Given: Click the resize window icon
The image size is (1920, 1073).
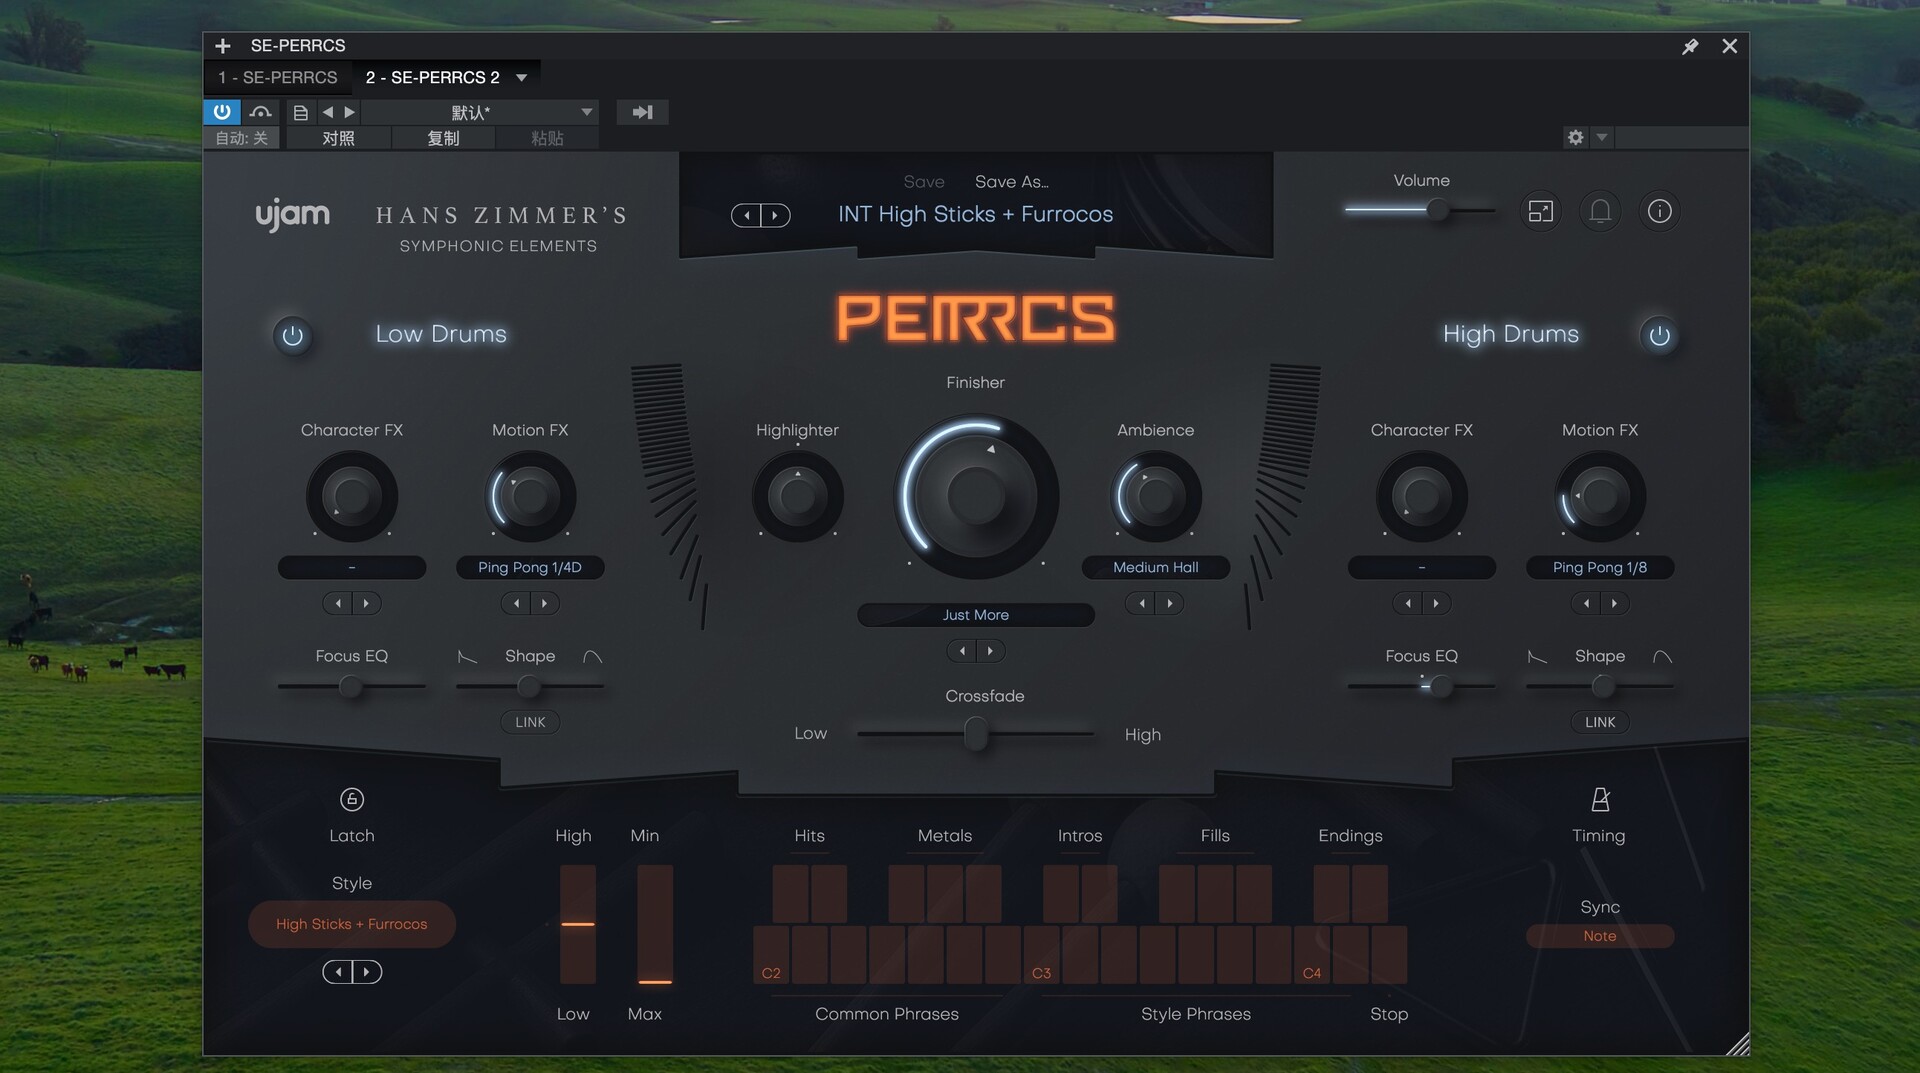Looking at the screenshot, I should pyautogui.click(x=1541, y=211).
